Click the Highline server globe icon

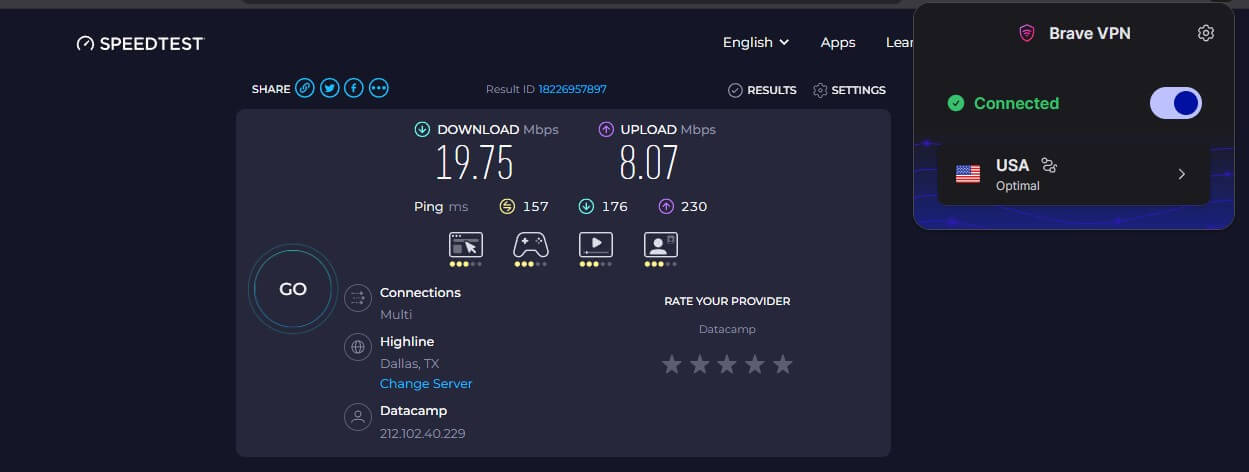click(x=357, y=347)
